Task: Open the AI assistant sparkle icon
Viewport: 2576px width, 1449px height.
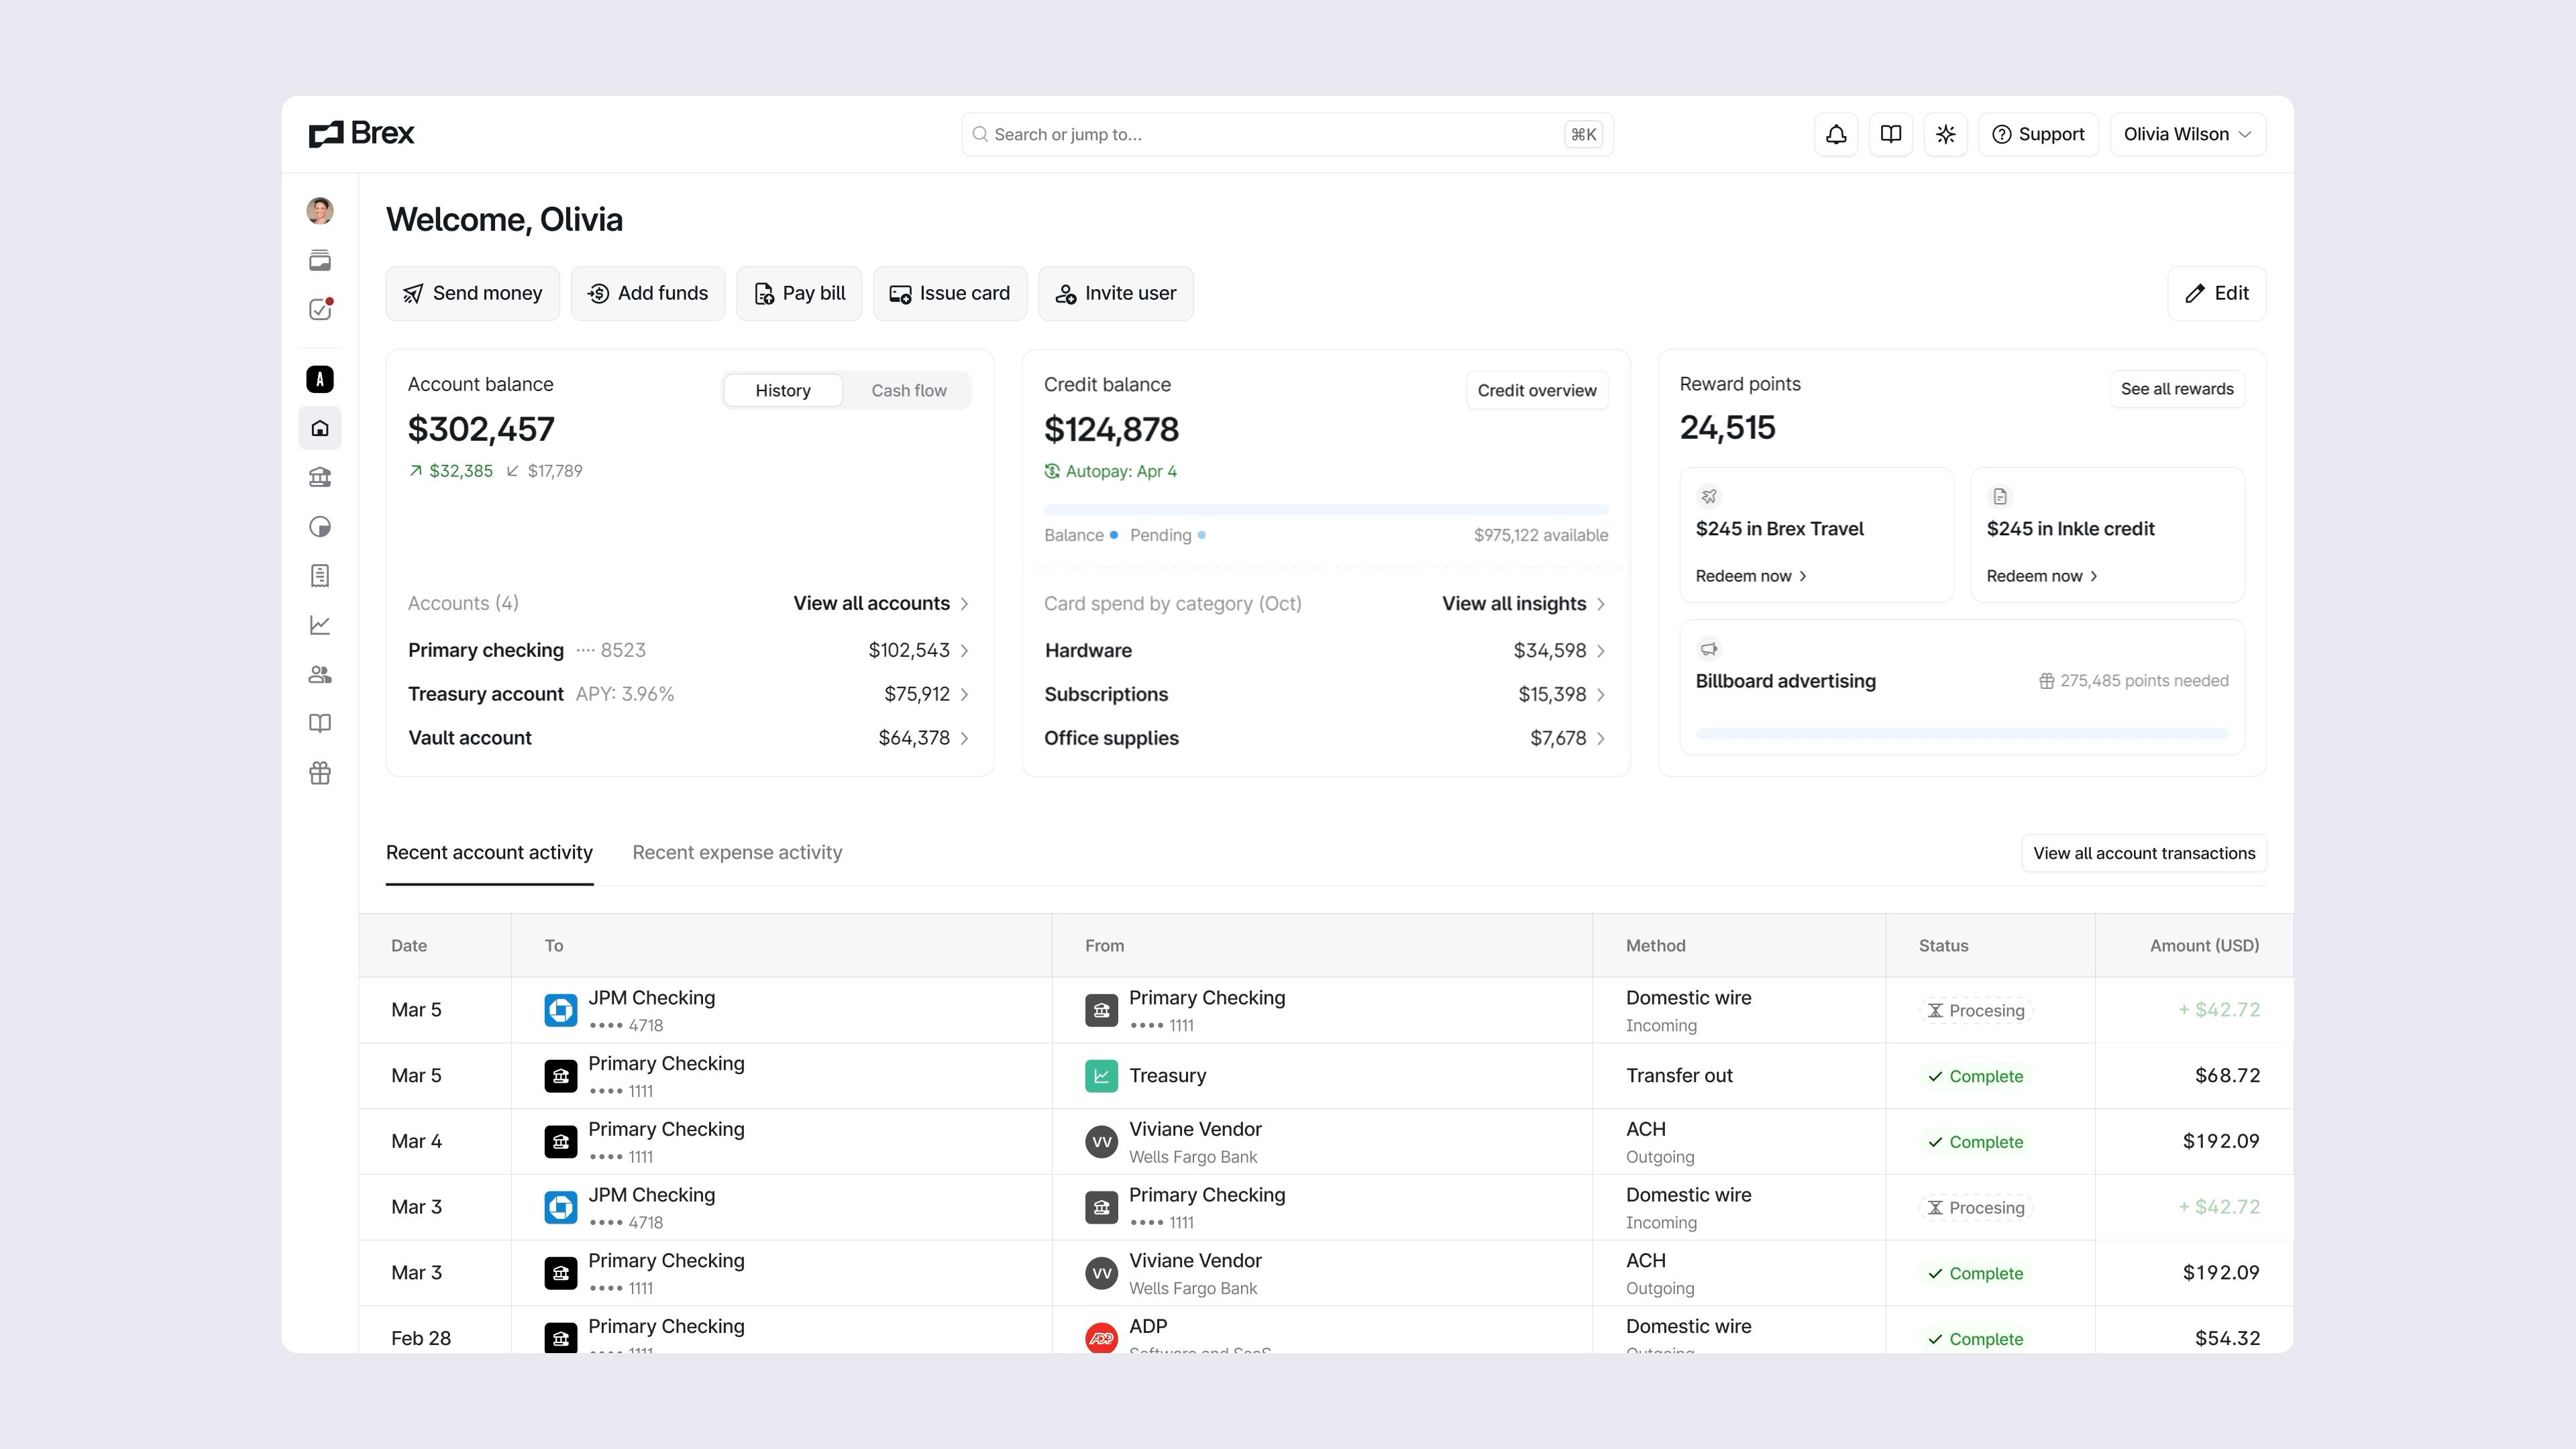Action: click(1945, 133)
